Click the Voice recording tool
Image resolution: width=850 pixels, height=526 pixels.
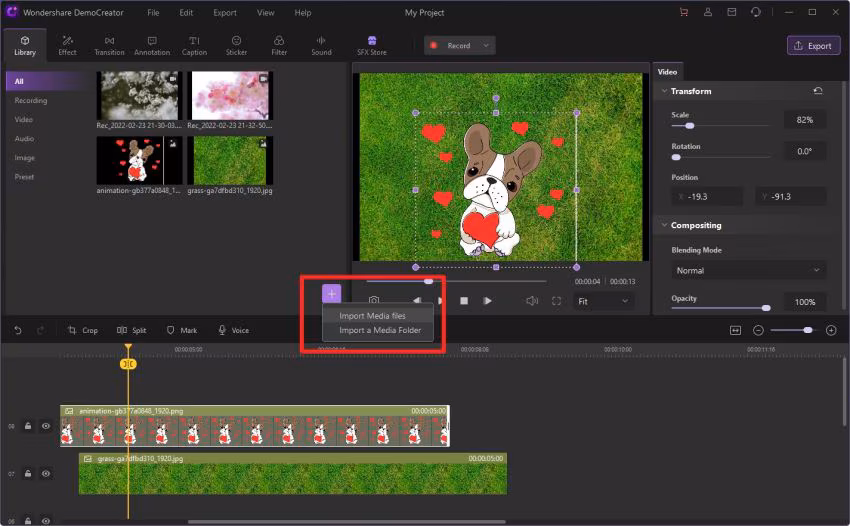tap(233, 330)
